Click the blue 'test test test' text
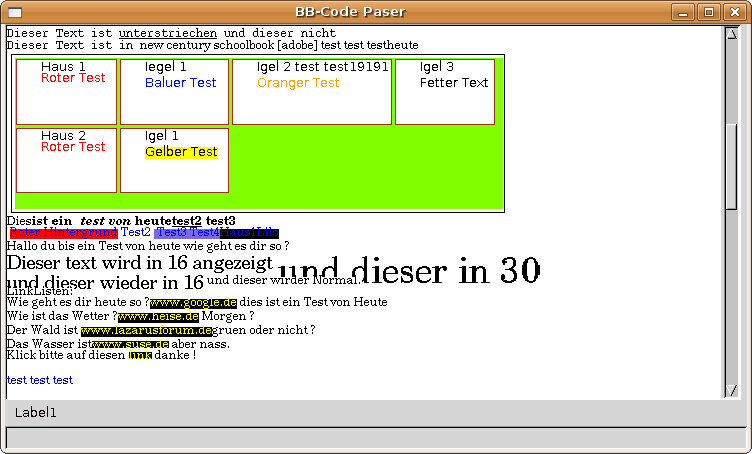The height and width of the screenshot is (454, 752). click(x=40, y=380)
